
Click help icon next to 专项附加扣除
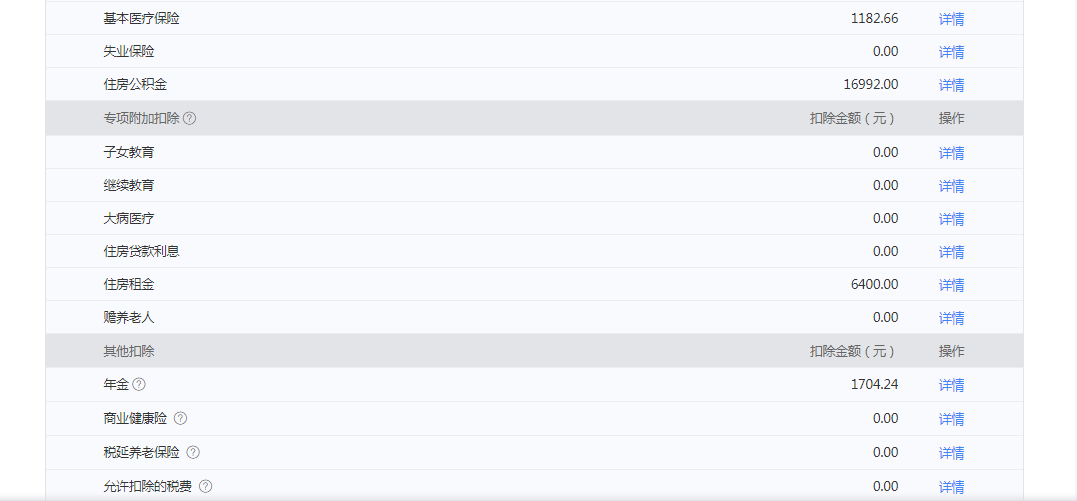pos(190,118)
